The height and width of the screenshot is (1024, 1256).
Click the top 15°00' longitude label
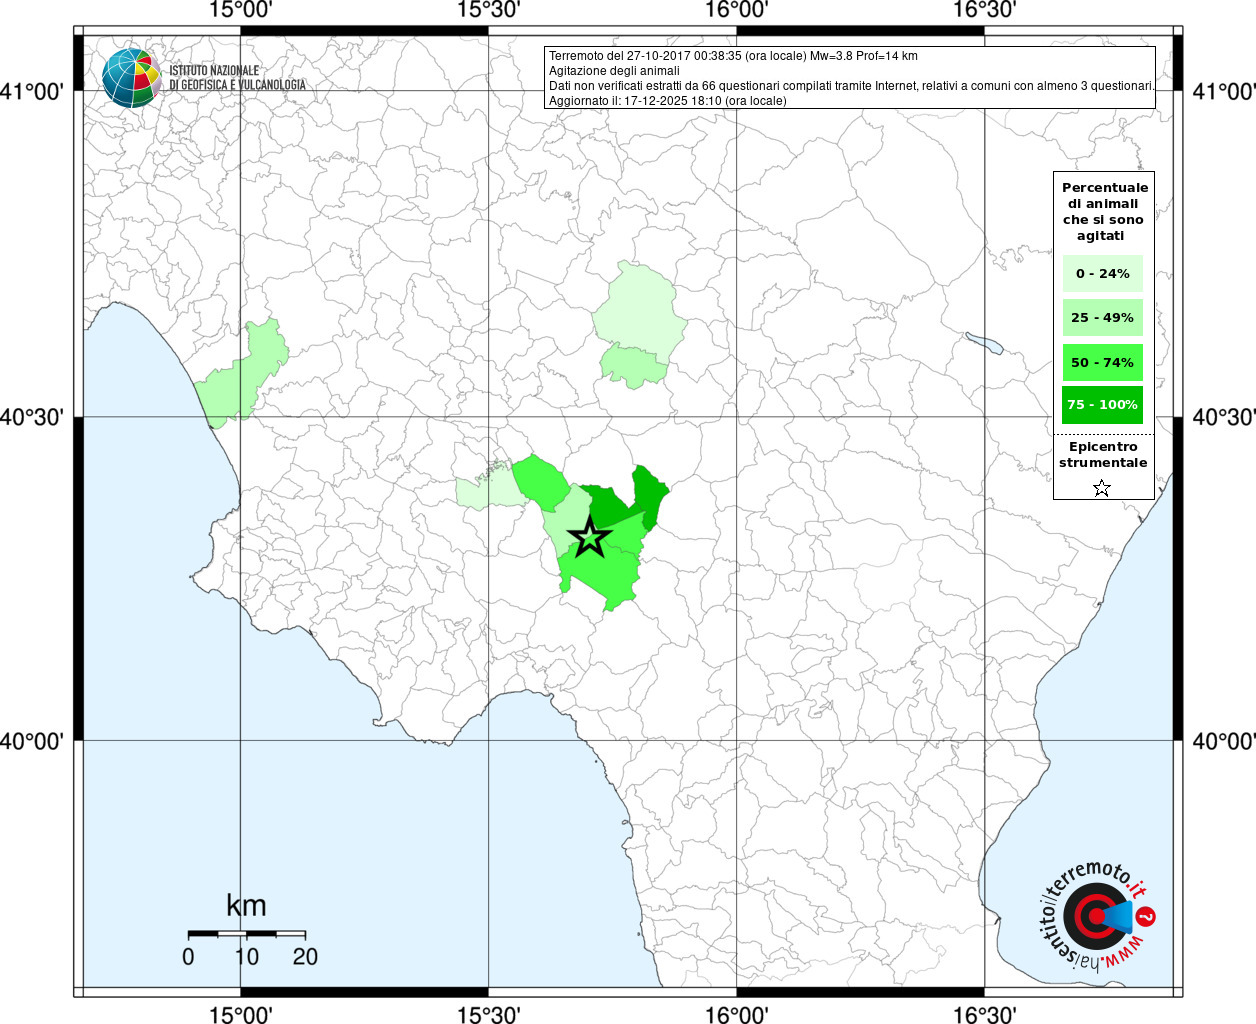(241, 10)
